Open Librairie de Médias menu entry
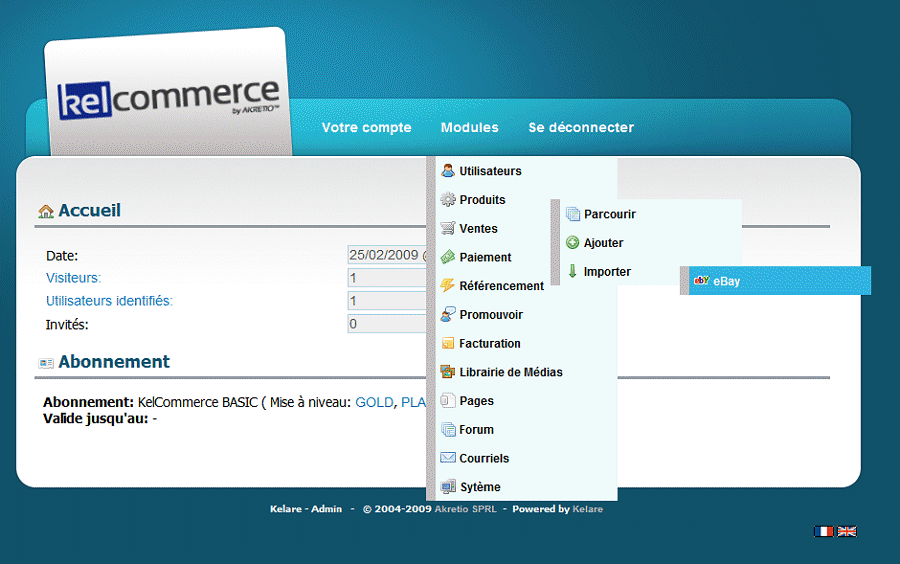The image size is (900, 564). (510, 373)
